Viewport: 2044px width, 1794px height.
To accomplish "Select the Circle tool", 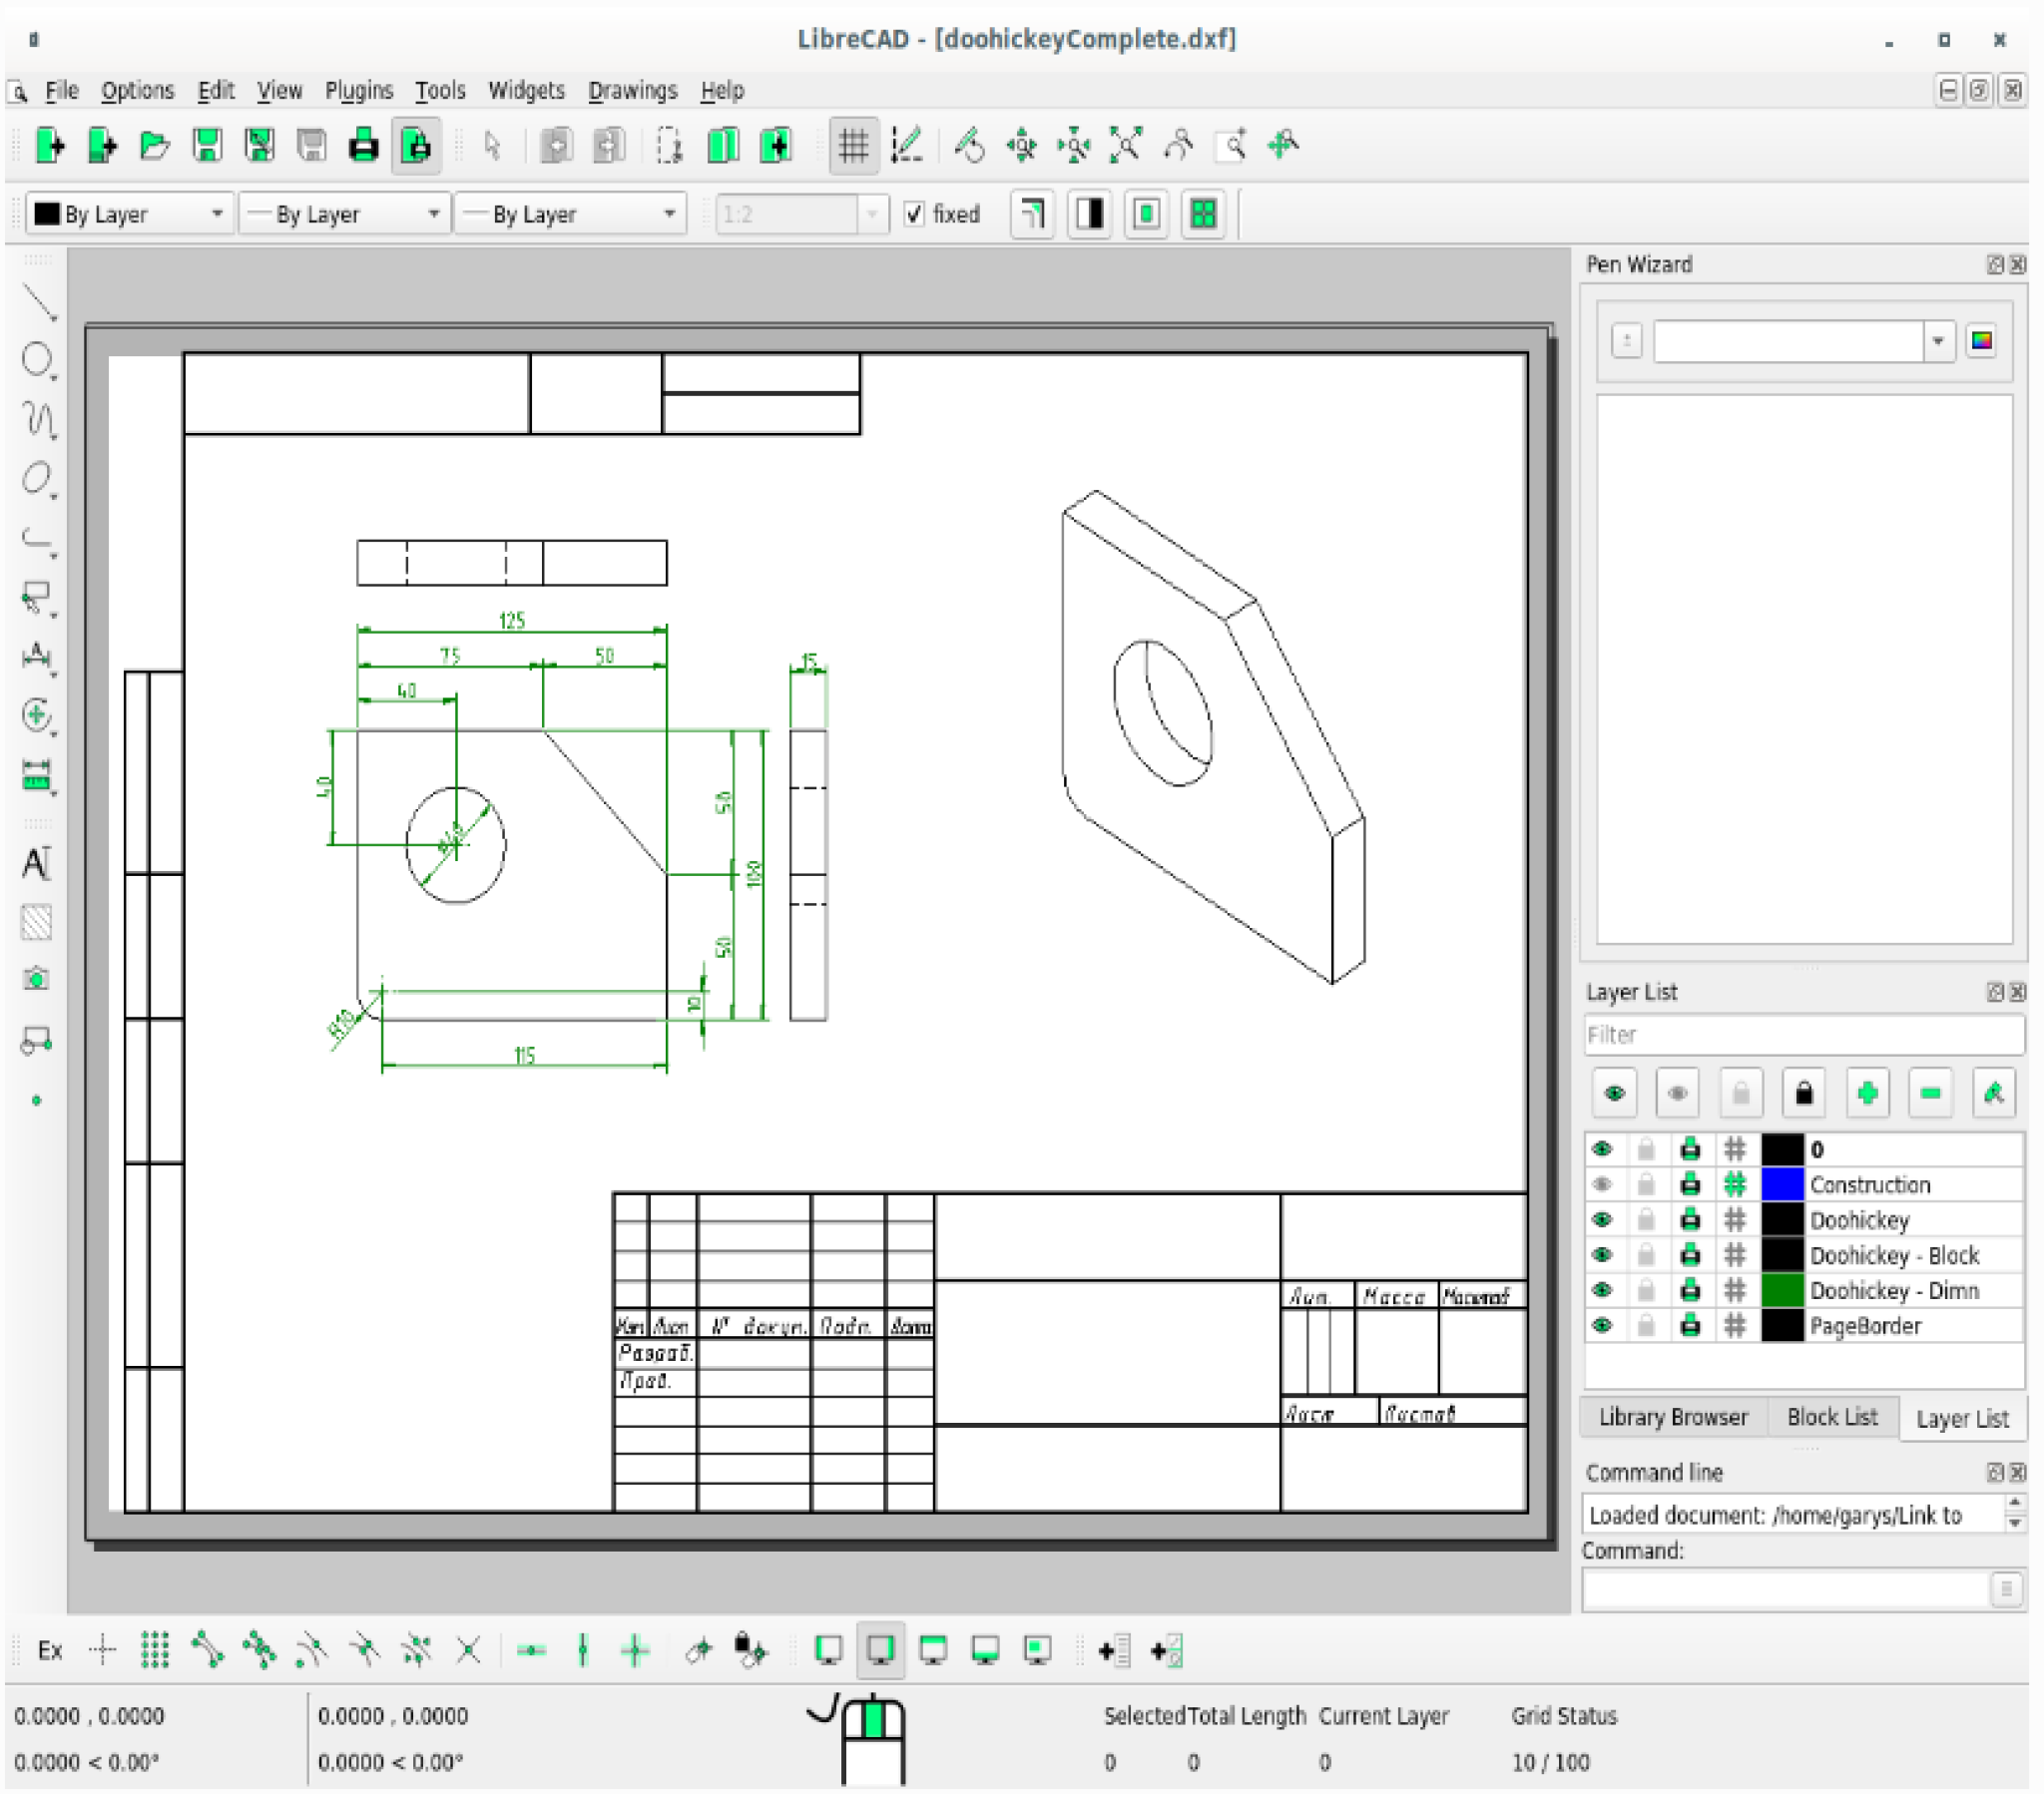I will coord(38,361).
